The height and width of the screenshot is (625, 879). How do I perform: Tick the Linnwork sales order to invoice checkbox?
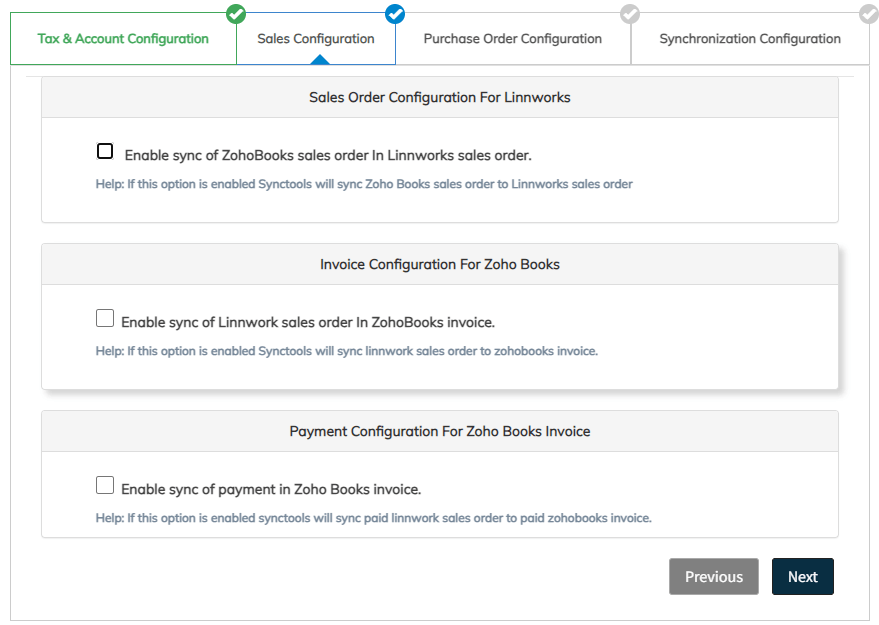point(105,319)
